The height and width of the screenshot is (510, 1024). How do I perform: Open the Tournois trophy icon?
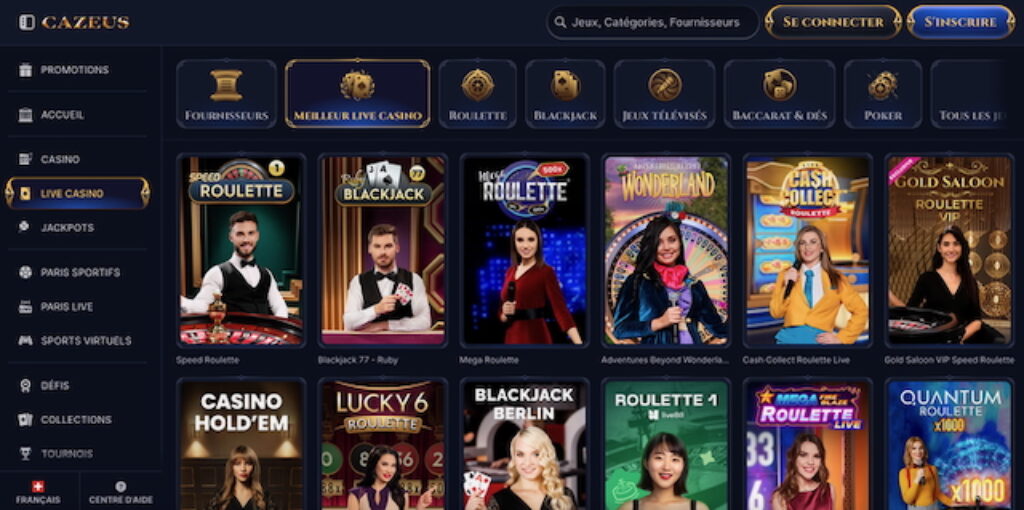tap(25, 453)
